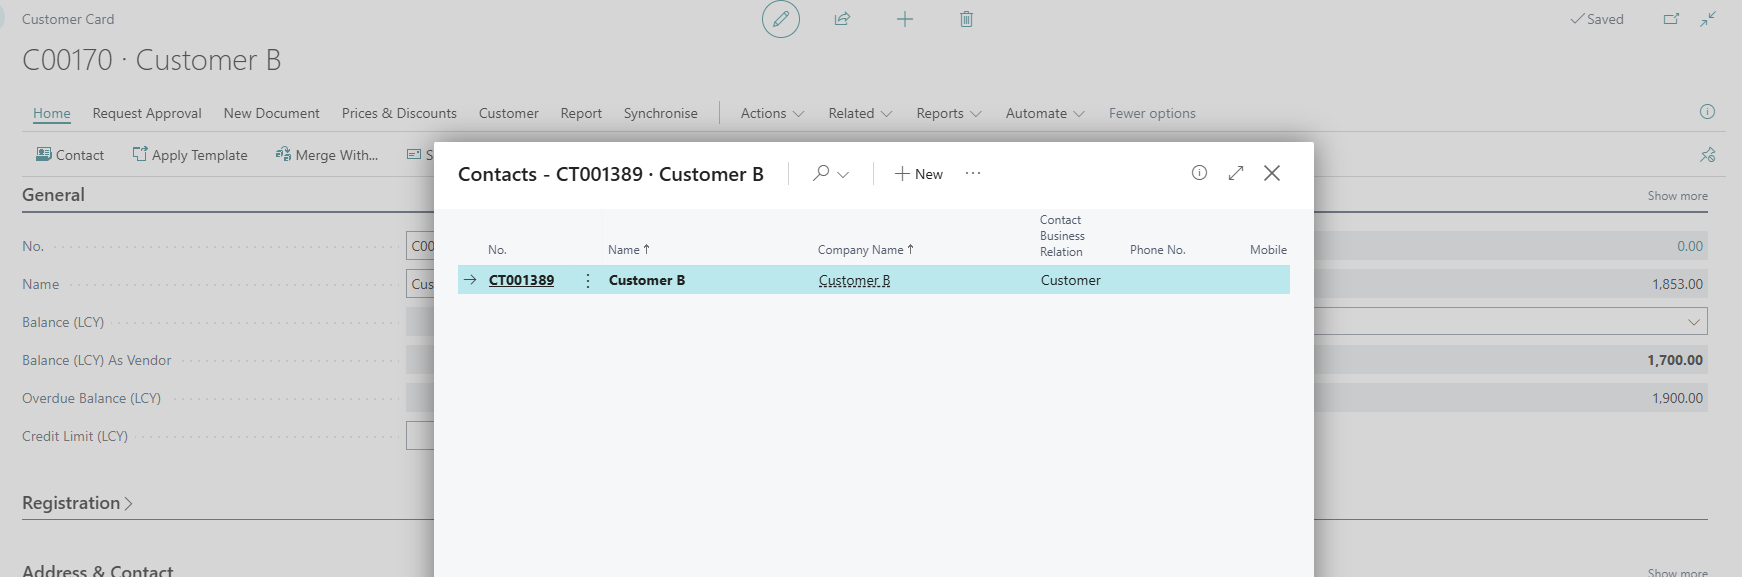Click the search magnifier in Contacts dialog
The image size is (1742, 577).
pyautogui.click(x=821, y=174)
